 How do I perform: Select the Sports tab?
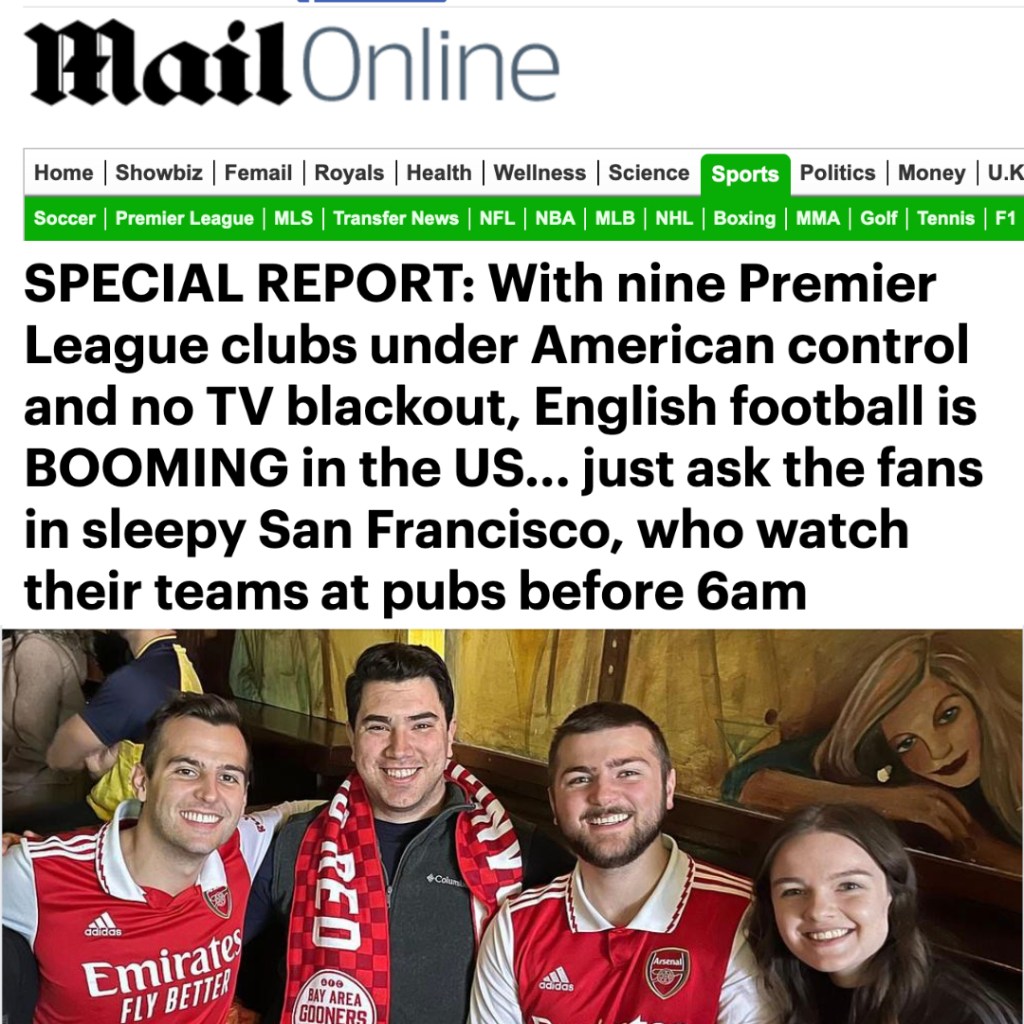745,174
